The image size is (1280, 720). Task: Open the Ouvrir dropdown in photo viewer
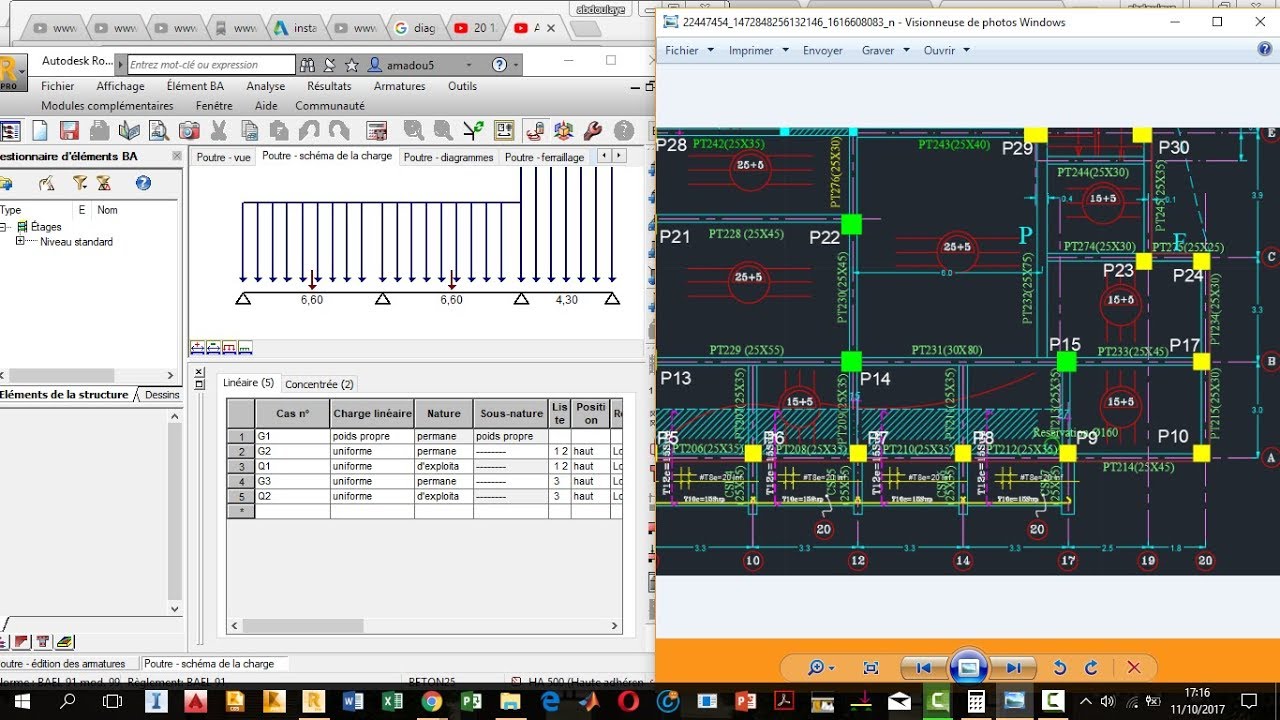click(x=945, y=50)
